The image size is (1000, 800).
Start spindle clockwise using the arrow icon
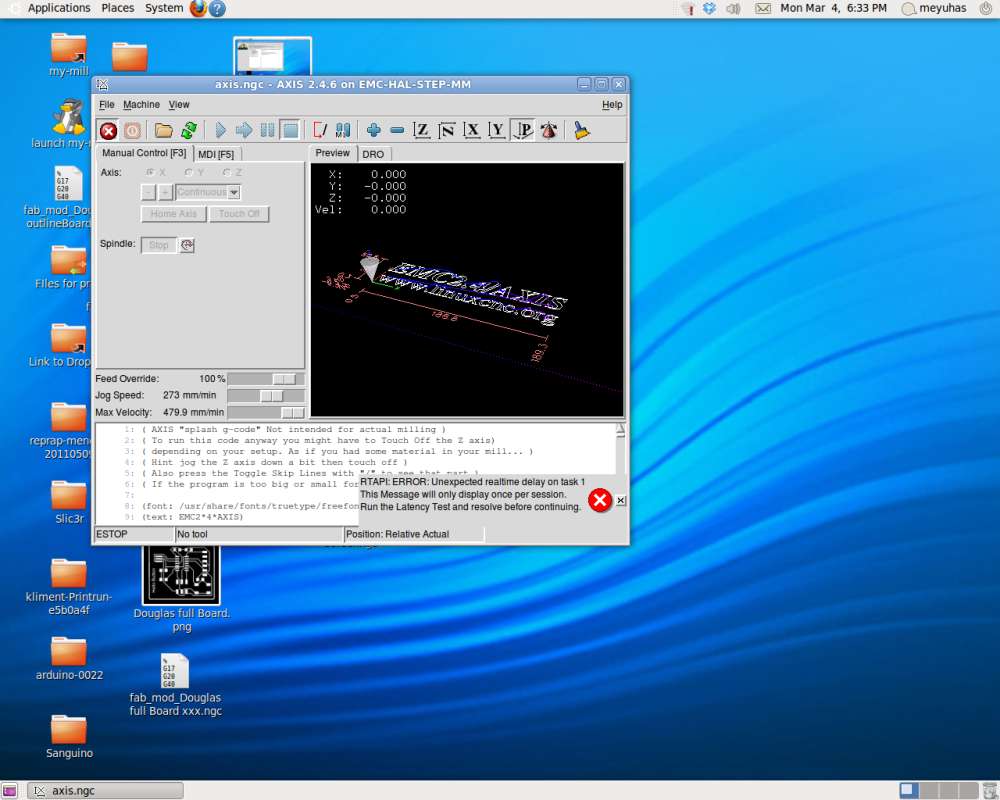[187, 245]
